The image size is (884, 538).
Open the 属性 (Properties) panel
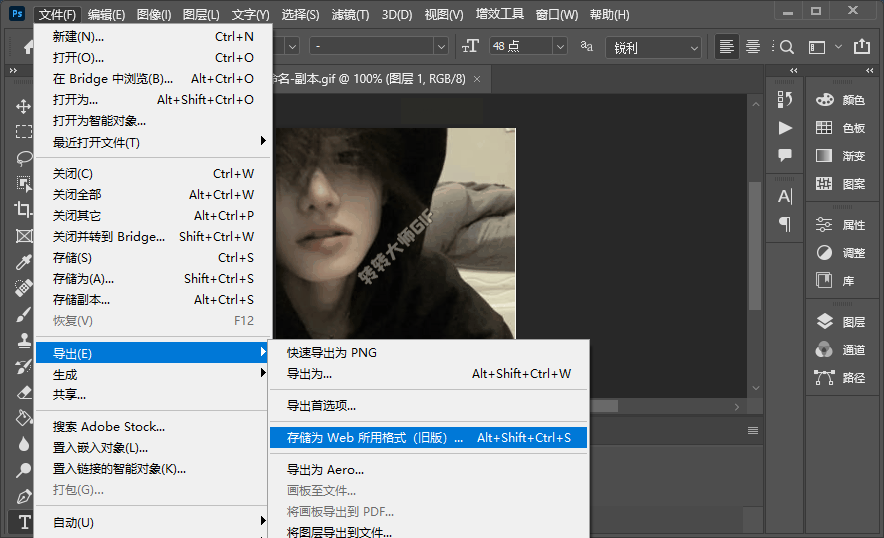coord(841,225)
